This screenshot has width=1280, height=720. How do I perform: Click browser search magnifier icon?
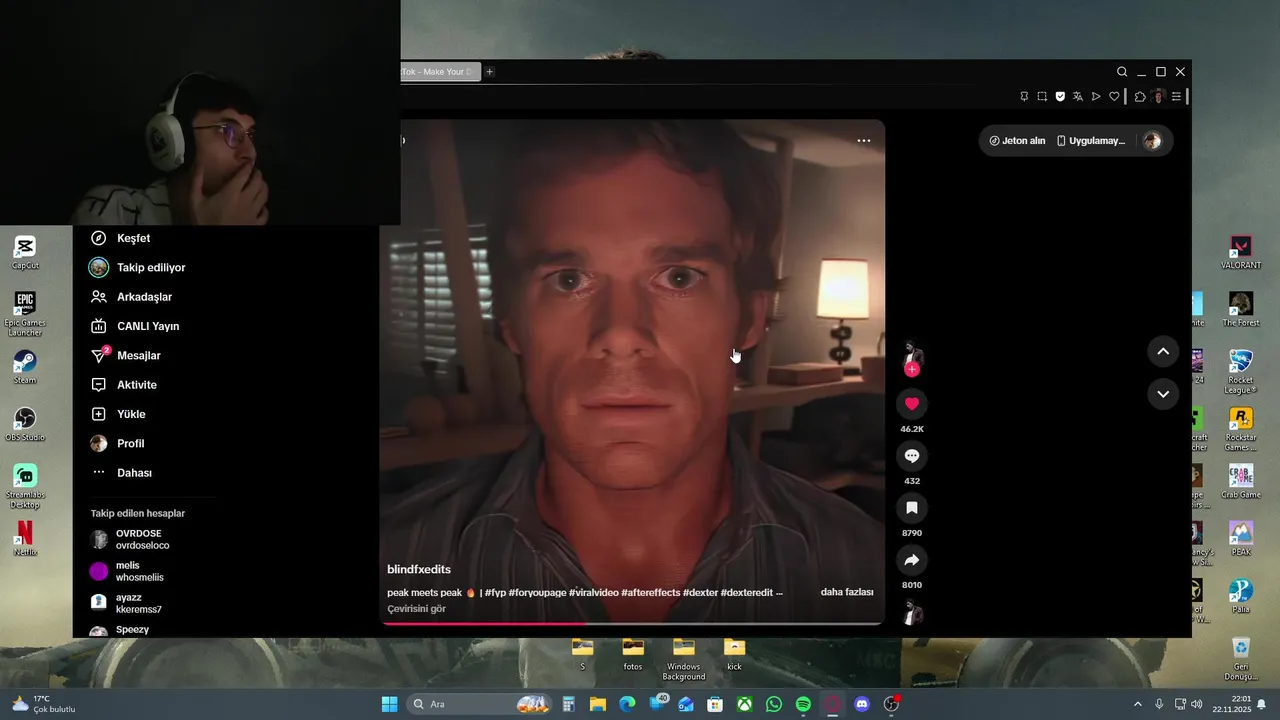pyautogui.click(x=1122, y=72)
